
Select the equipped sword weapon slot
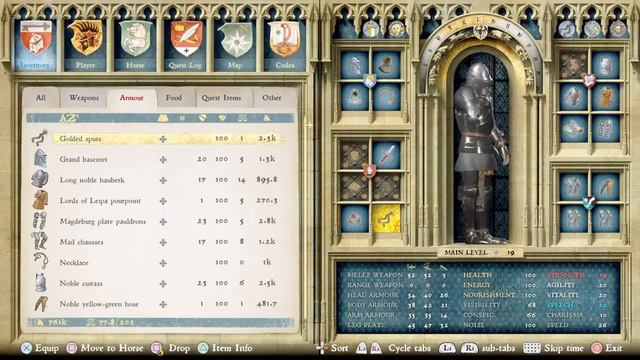386,155
